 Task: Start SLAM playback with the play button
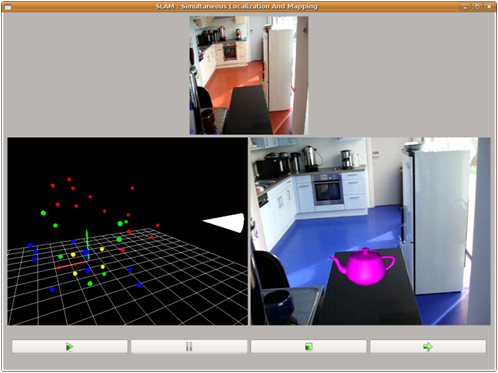point(70,347)
